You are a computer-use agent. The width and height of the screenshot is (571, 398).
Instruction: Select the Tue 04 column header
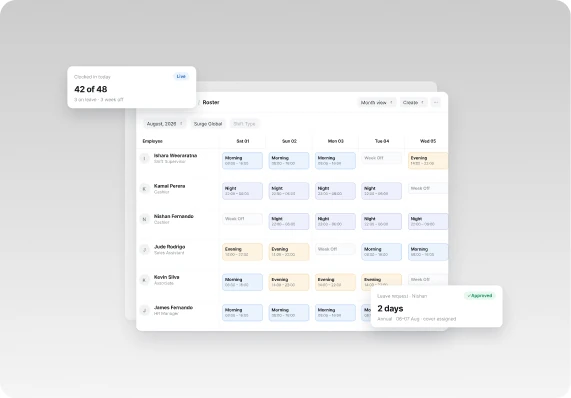[x=382, y=141]
